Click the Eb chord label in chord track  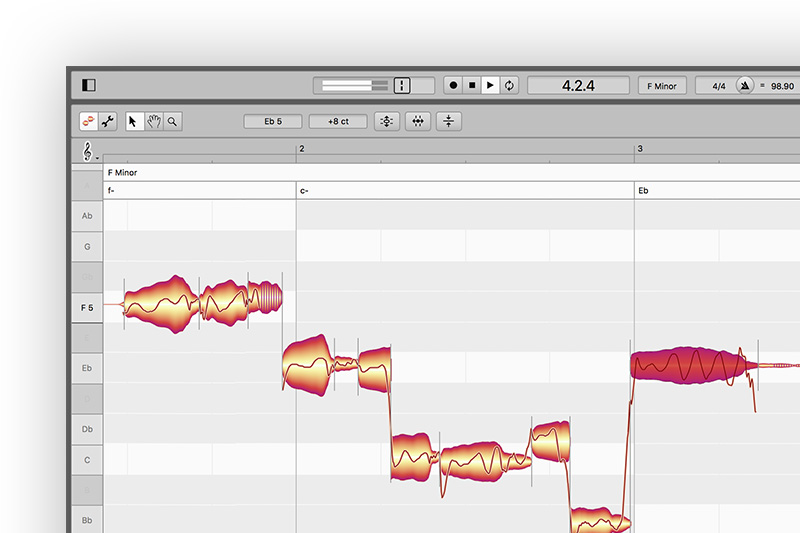point(643,190)
